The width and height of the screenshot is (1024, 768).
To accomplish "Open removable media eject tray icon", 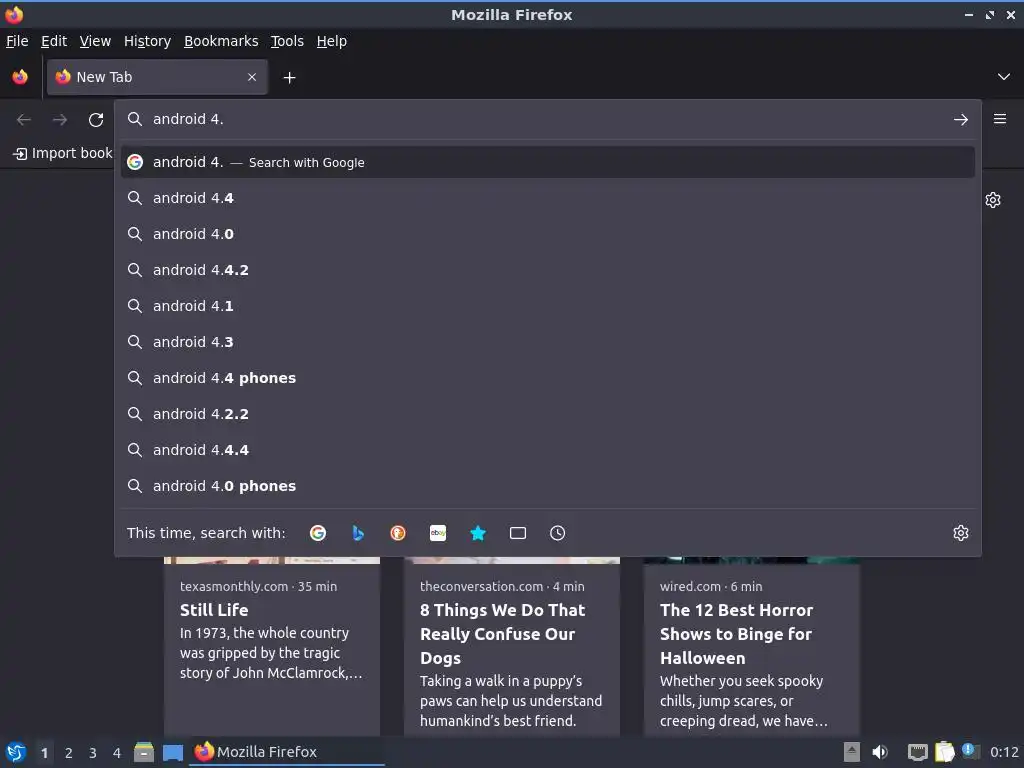I will click(852, 752).
